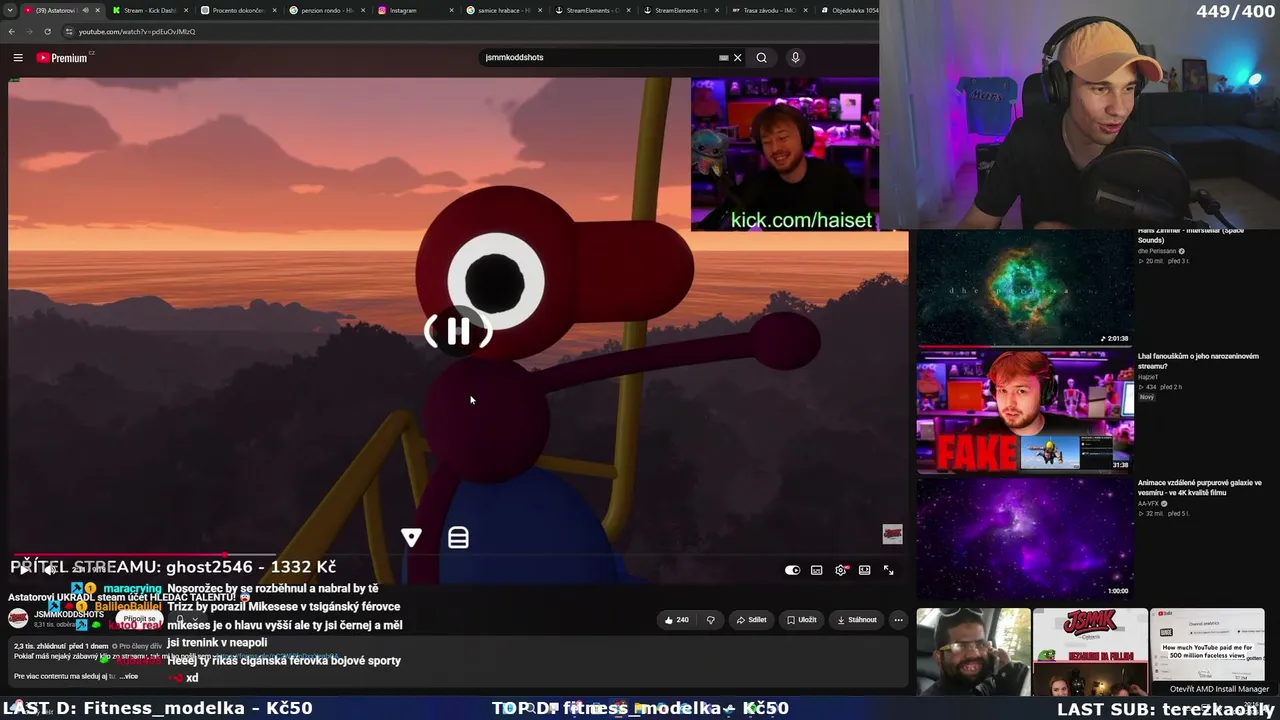Open the player settings gear
Screen dimensions: 1280x720
pos(841,570)
